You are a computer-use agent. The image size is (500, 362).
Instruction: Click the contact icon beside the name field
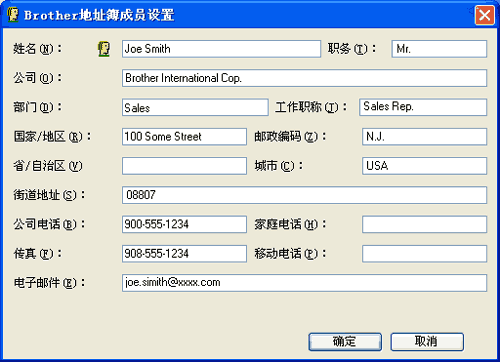(104, 49)
